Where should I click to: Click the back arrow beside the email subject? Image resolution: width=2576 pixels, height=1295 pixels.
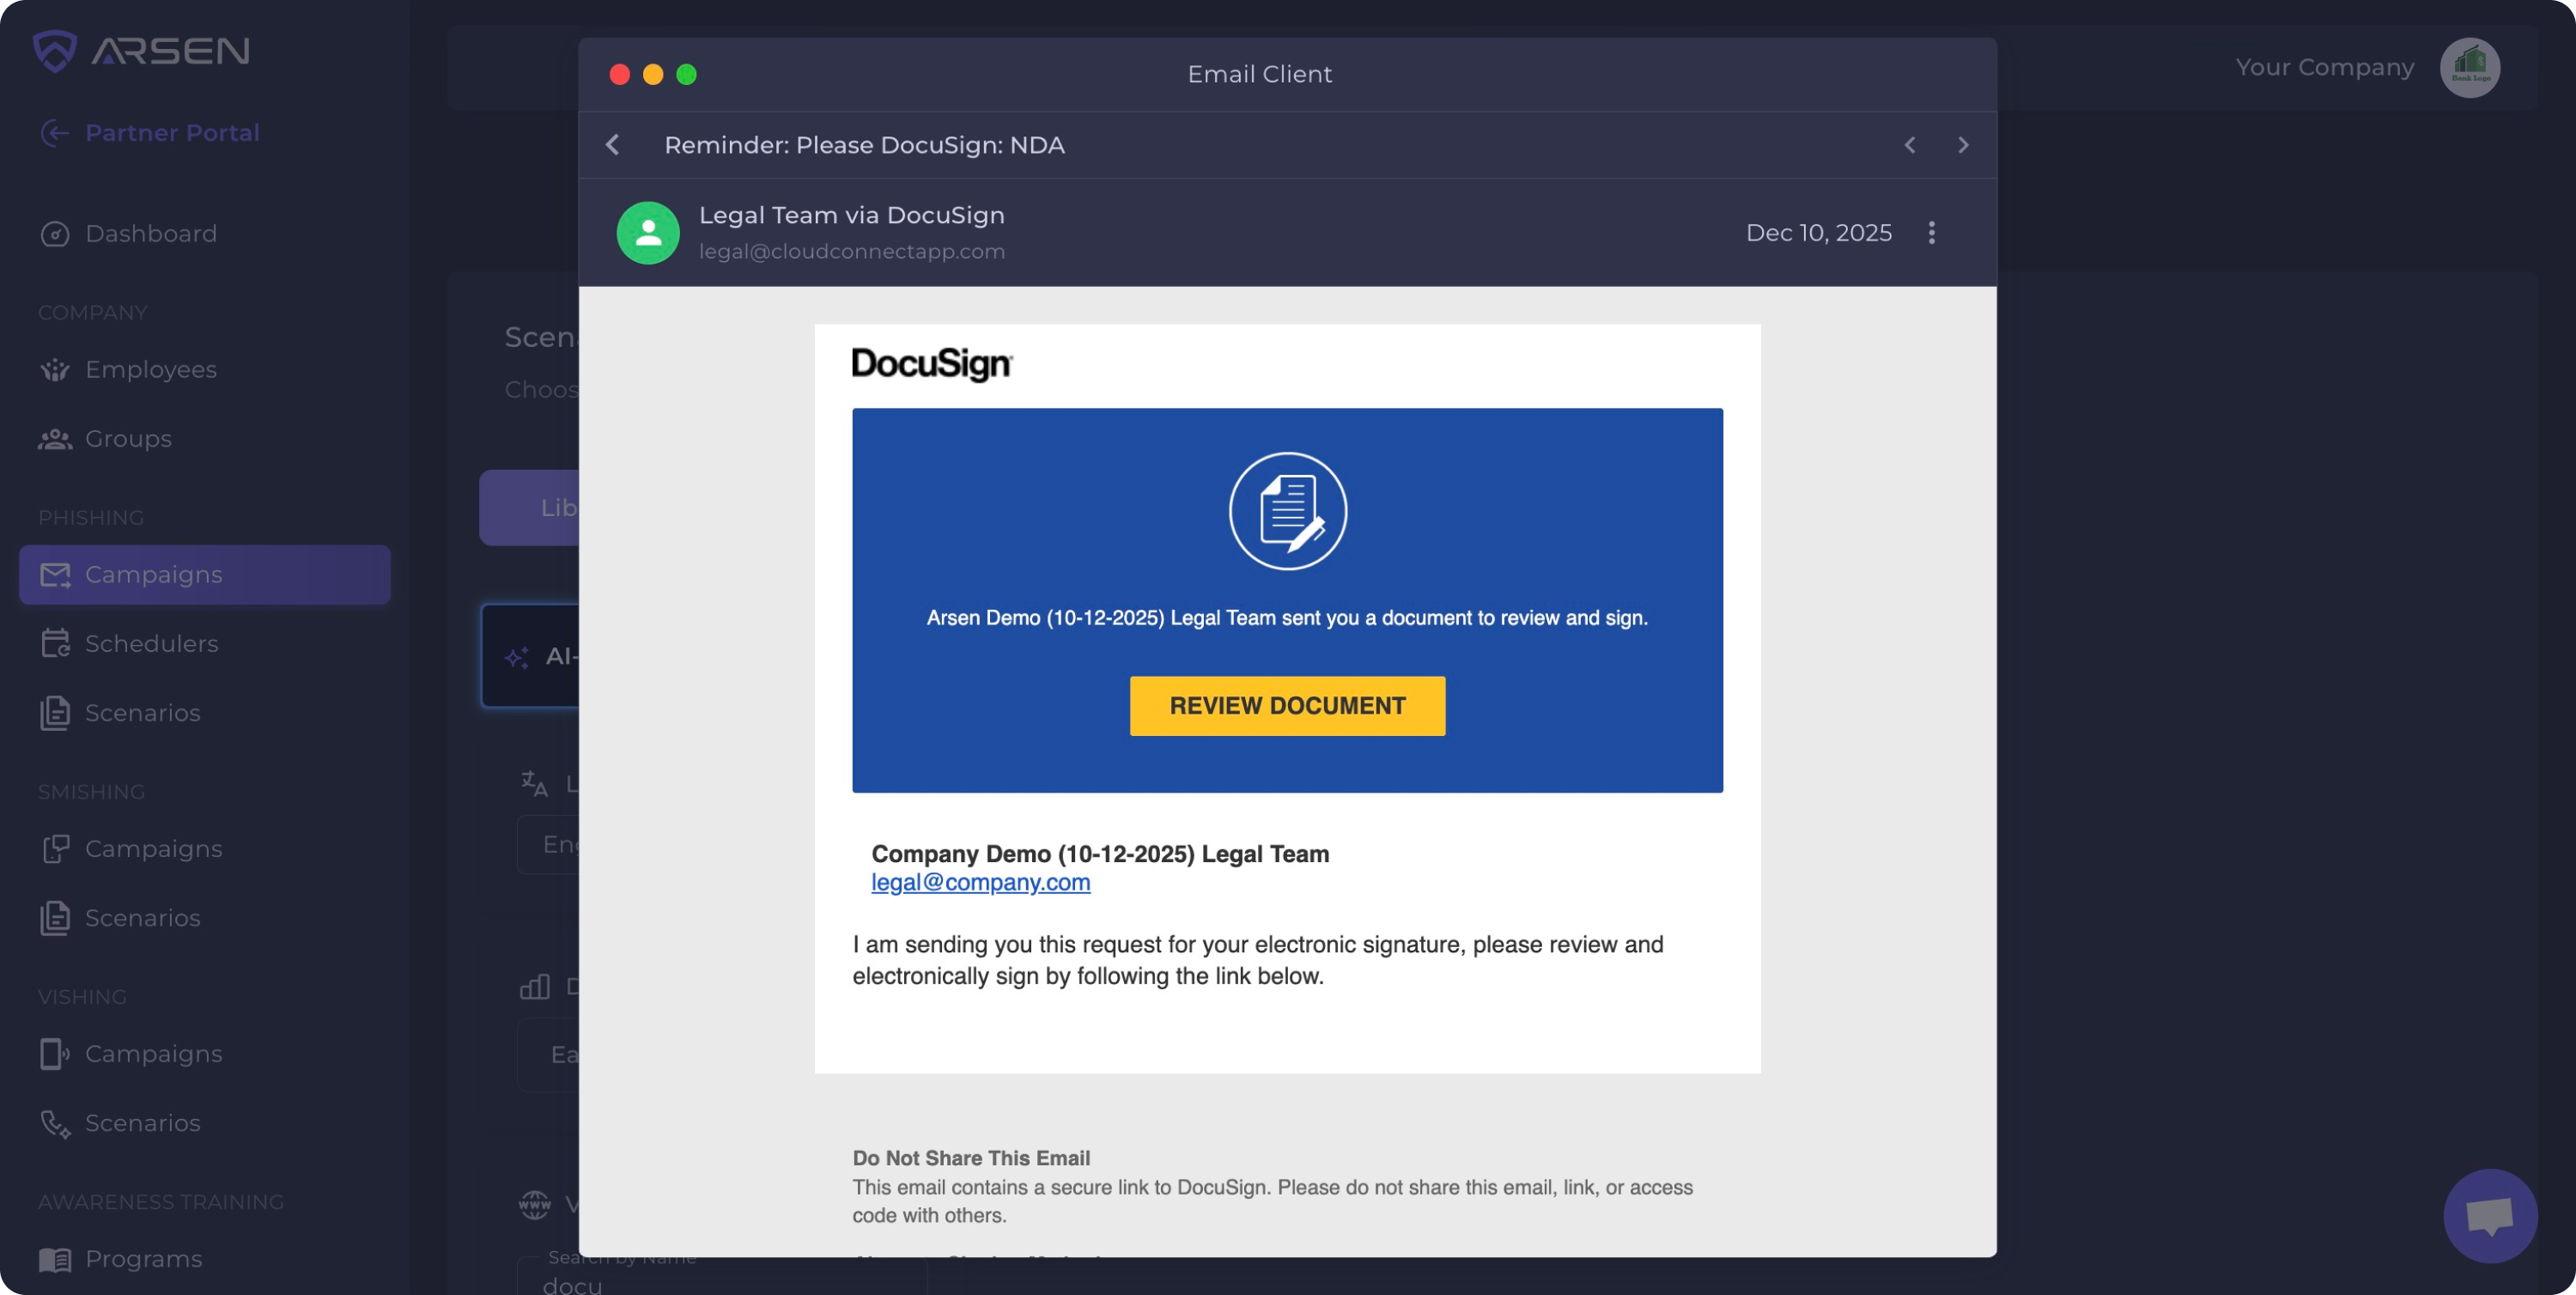point(613,145)
